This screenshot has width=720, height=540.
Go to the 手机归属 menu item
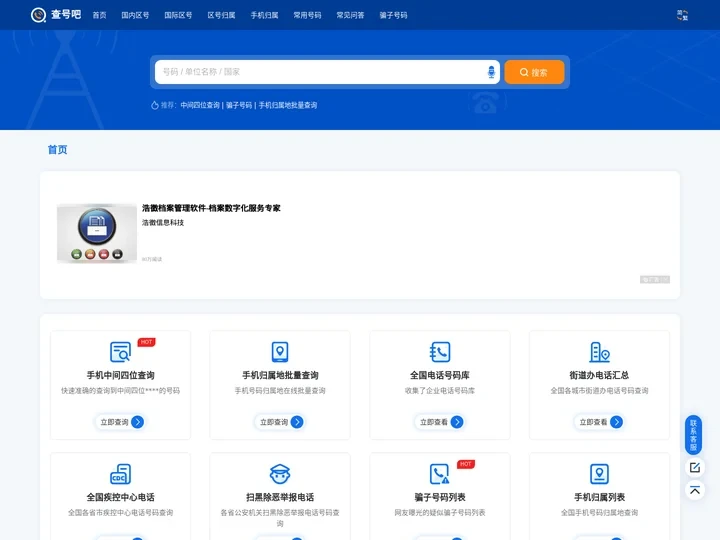click(264, 15)
